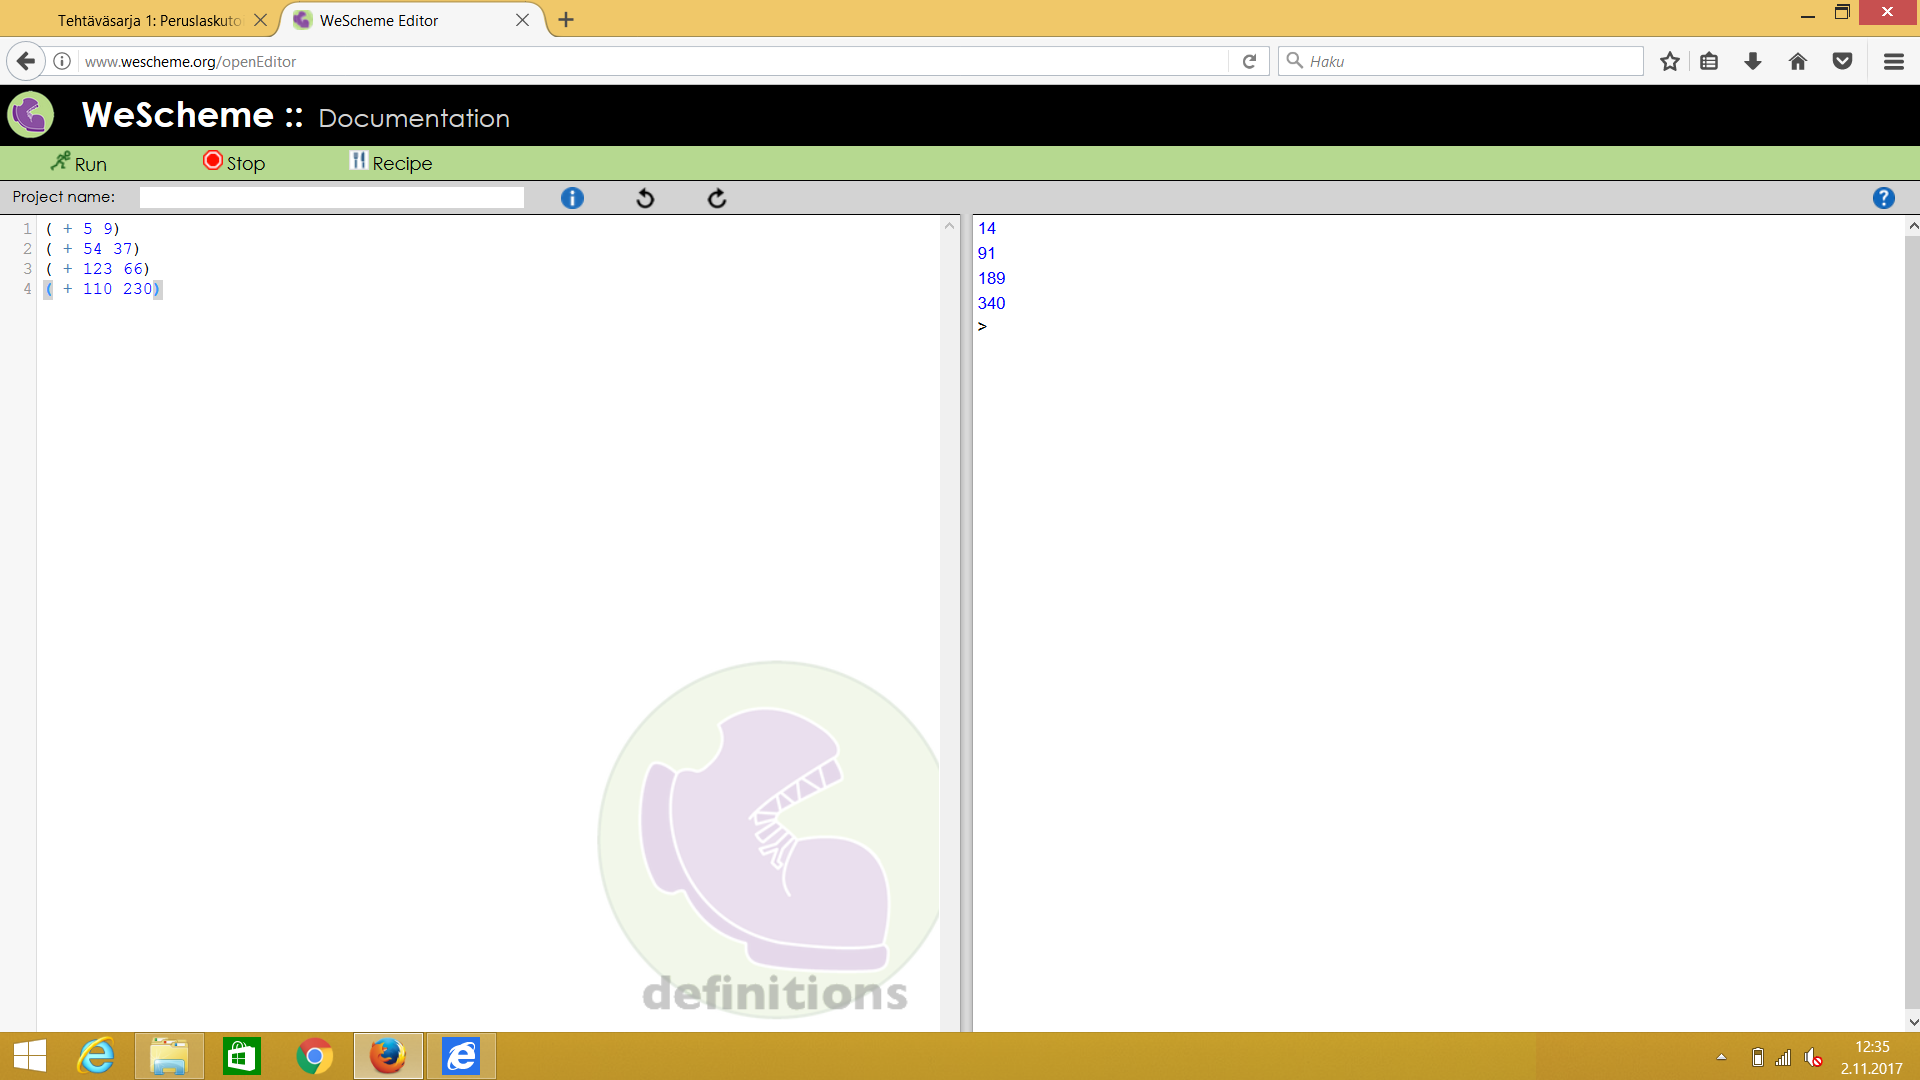Click the Project name input field
Image resolution: width=1920 pixels, height=1080 pixels.
tap(331, 198)
